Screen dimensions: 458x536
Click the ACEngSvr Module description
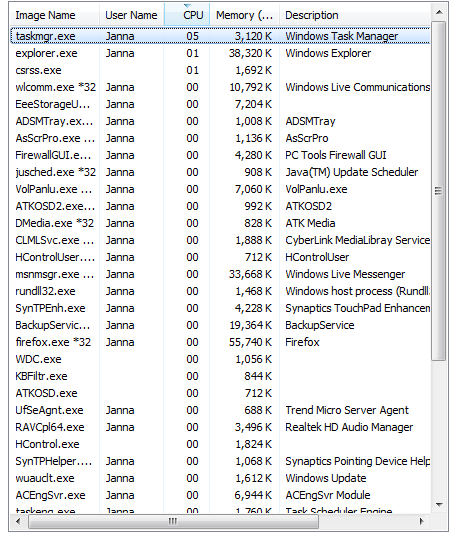(x=328, y=495)
